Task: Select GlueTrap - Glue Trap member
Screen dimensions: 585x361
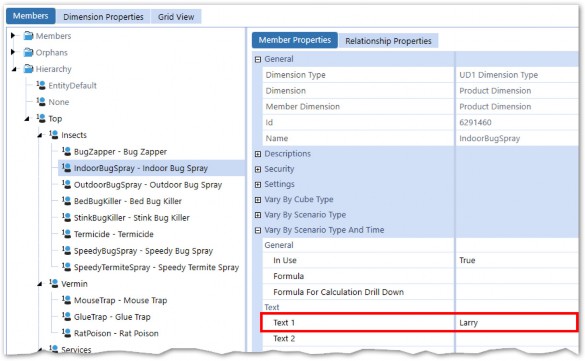Action: point(112,317)
